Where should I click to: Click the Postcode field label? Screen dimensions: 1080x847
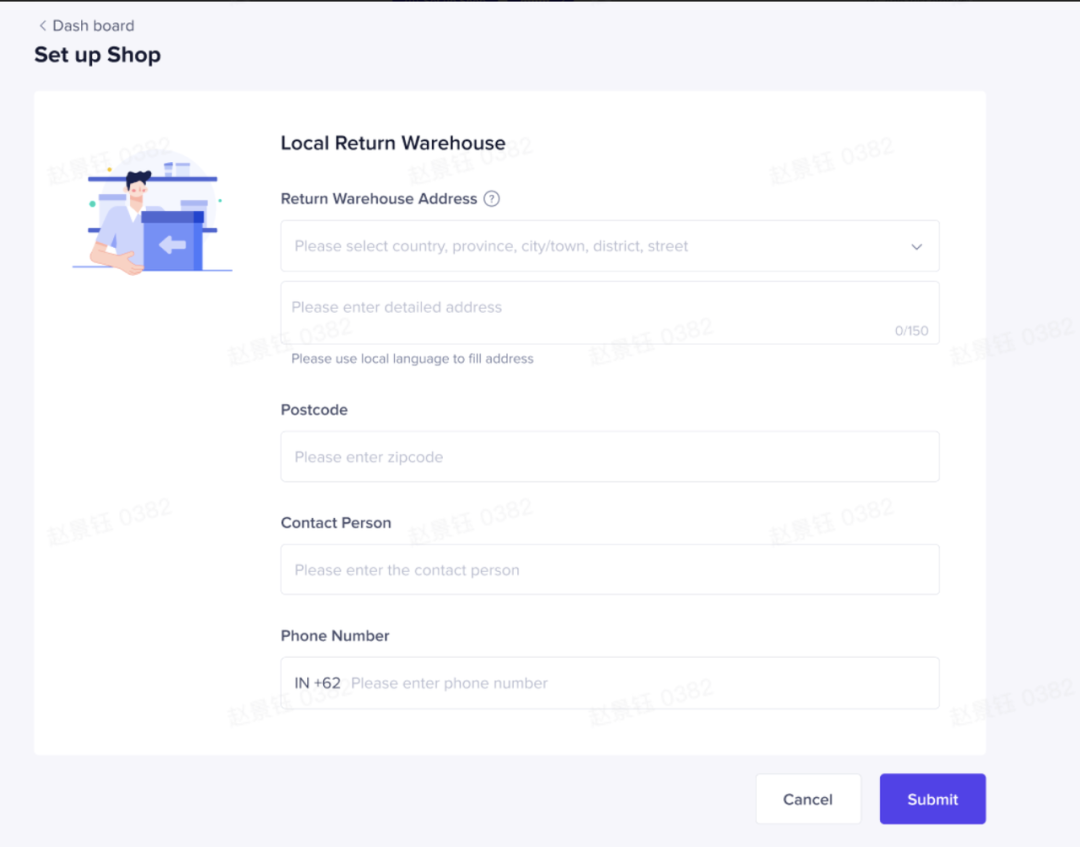(314, 410)
